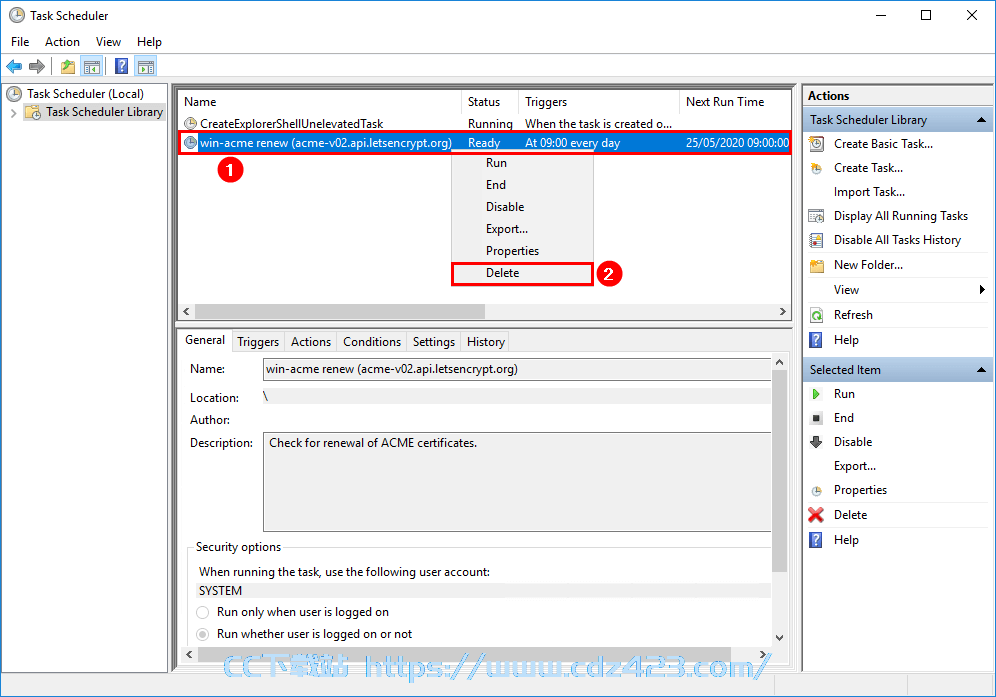The width and height of the screenshot is (996, 697).
Task: Click the clock icon of win-acme renew task row
Action: 191,143
